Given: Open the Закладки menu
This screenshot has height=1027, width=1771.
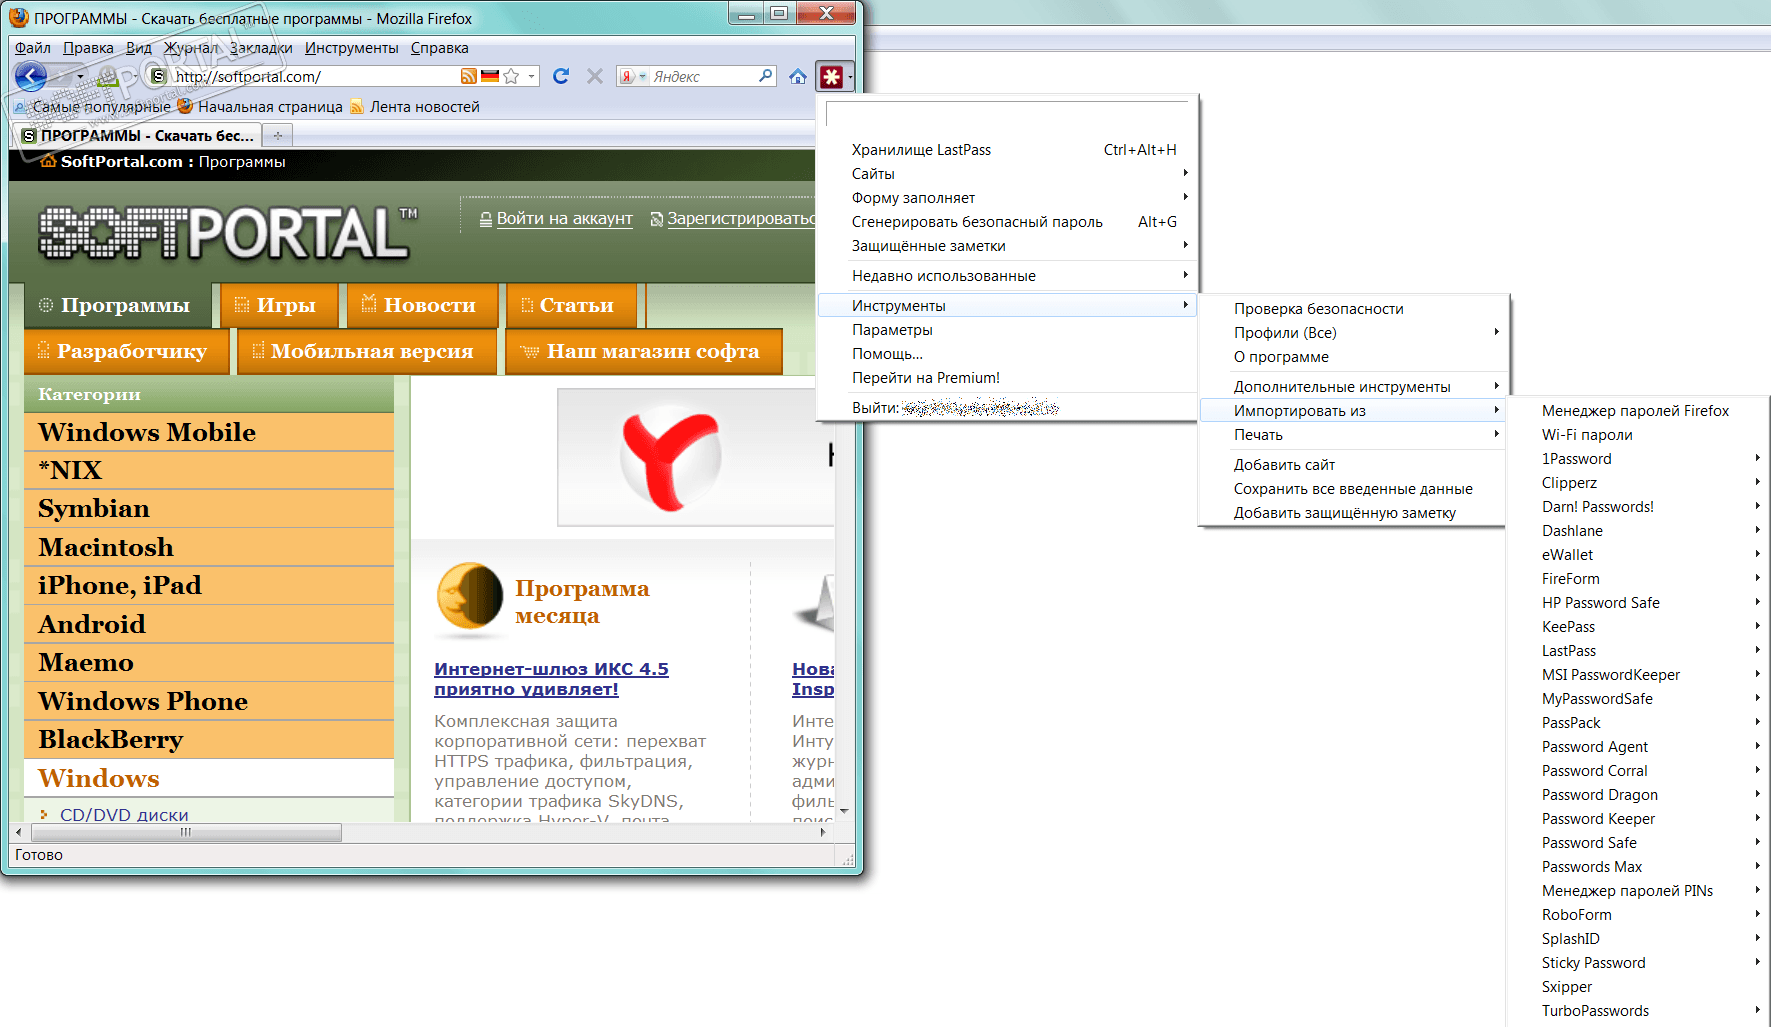Looking at the screenshot, I should point(261,48).
